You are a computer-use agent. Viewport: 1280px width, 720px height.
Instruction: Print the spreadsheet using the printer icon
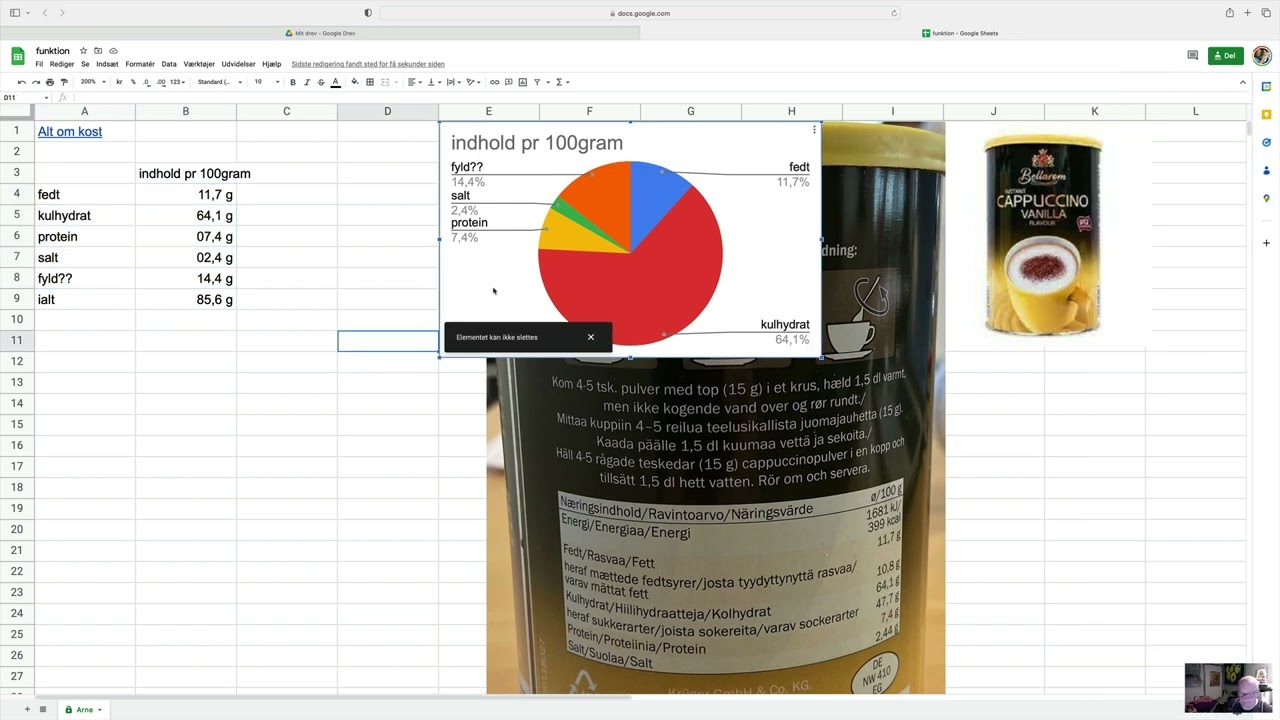[x=50, y=82]
